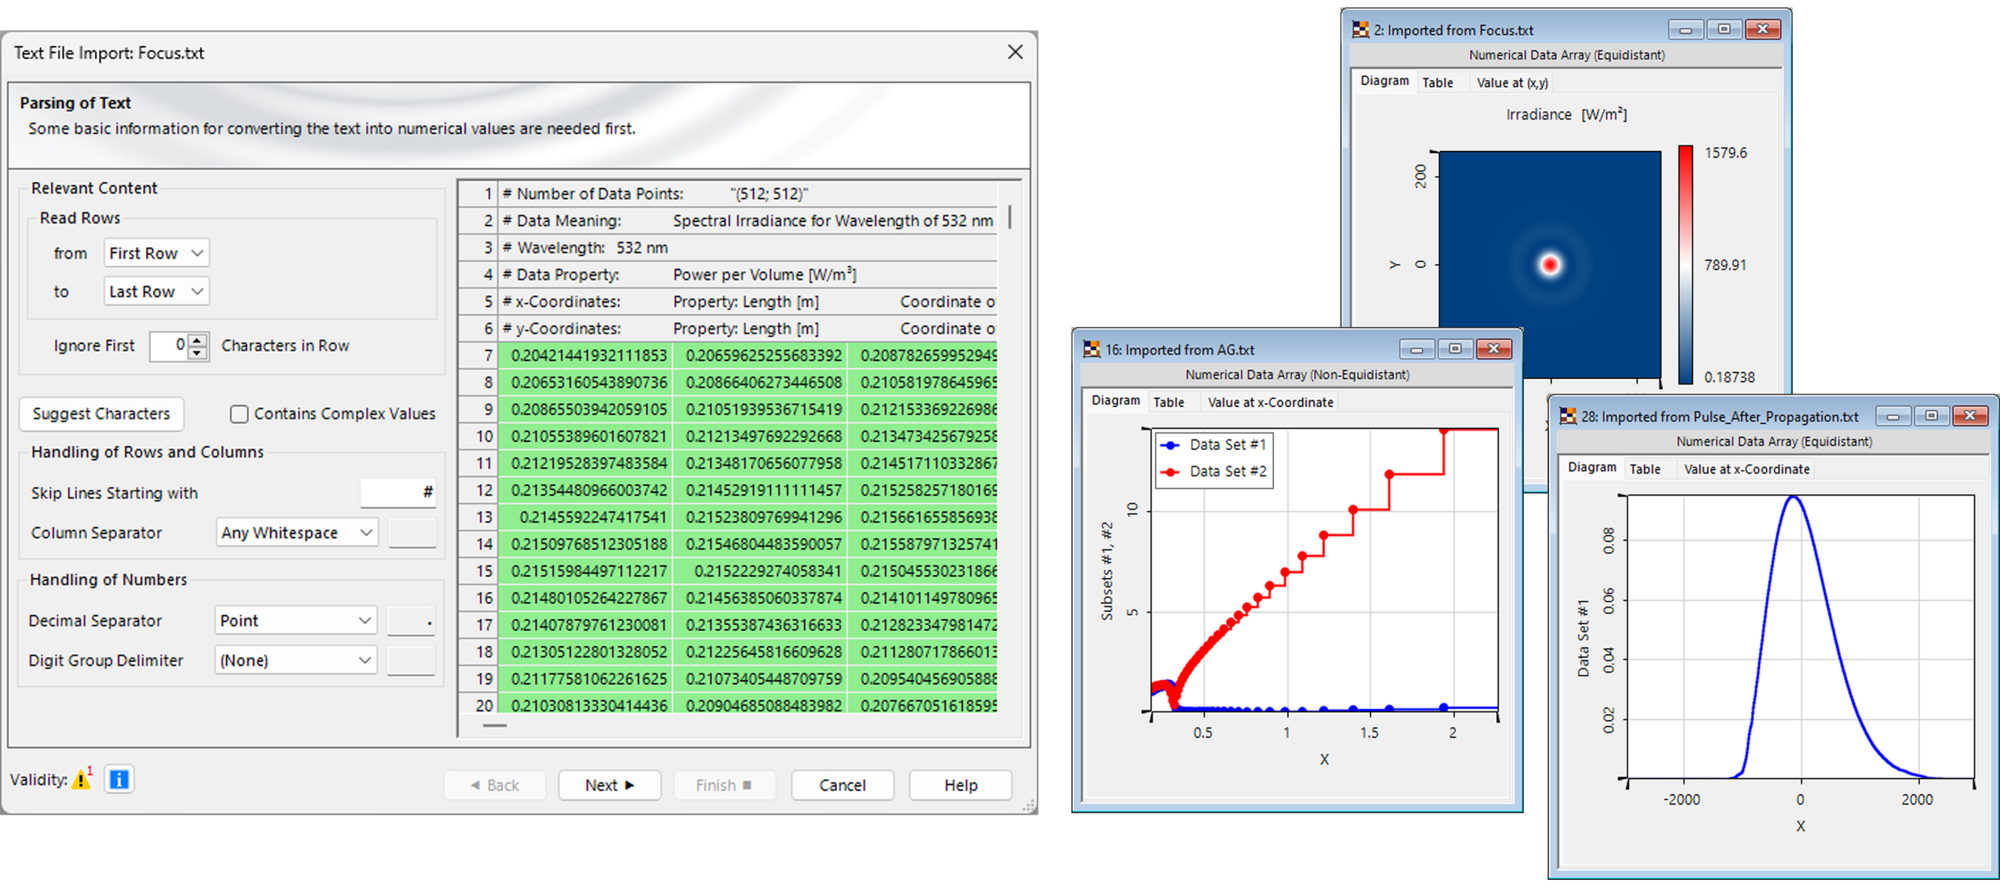Increase the Ignore First characters value
This screenshot has width=2000, height=888.
pos(198,340)
